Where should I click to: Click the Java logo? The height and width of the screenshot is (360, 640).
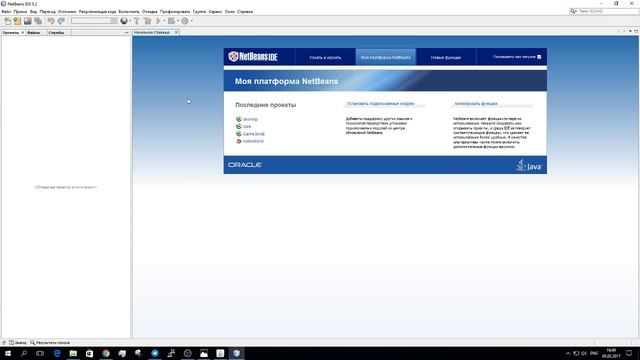pos(529,165)
